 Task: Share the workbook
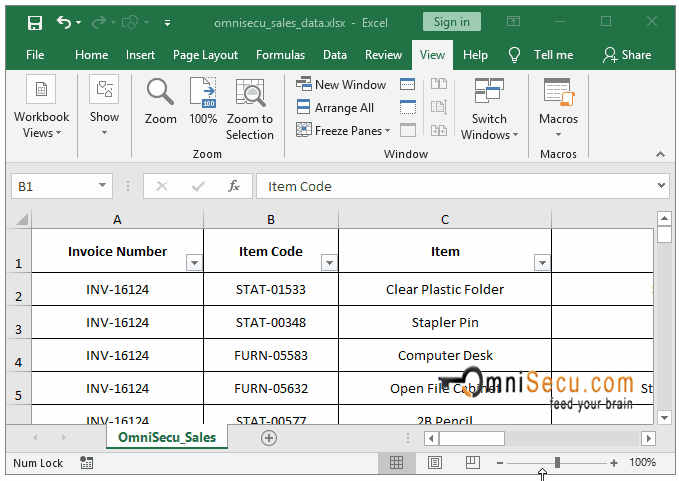point(627,55)
